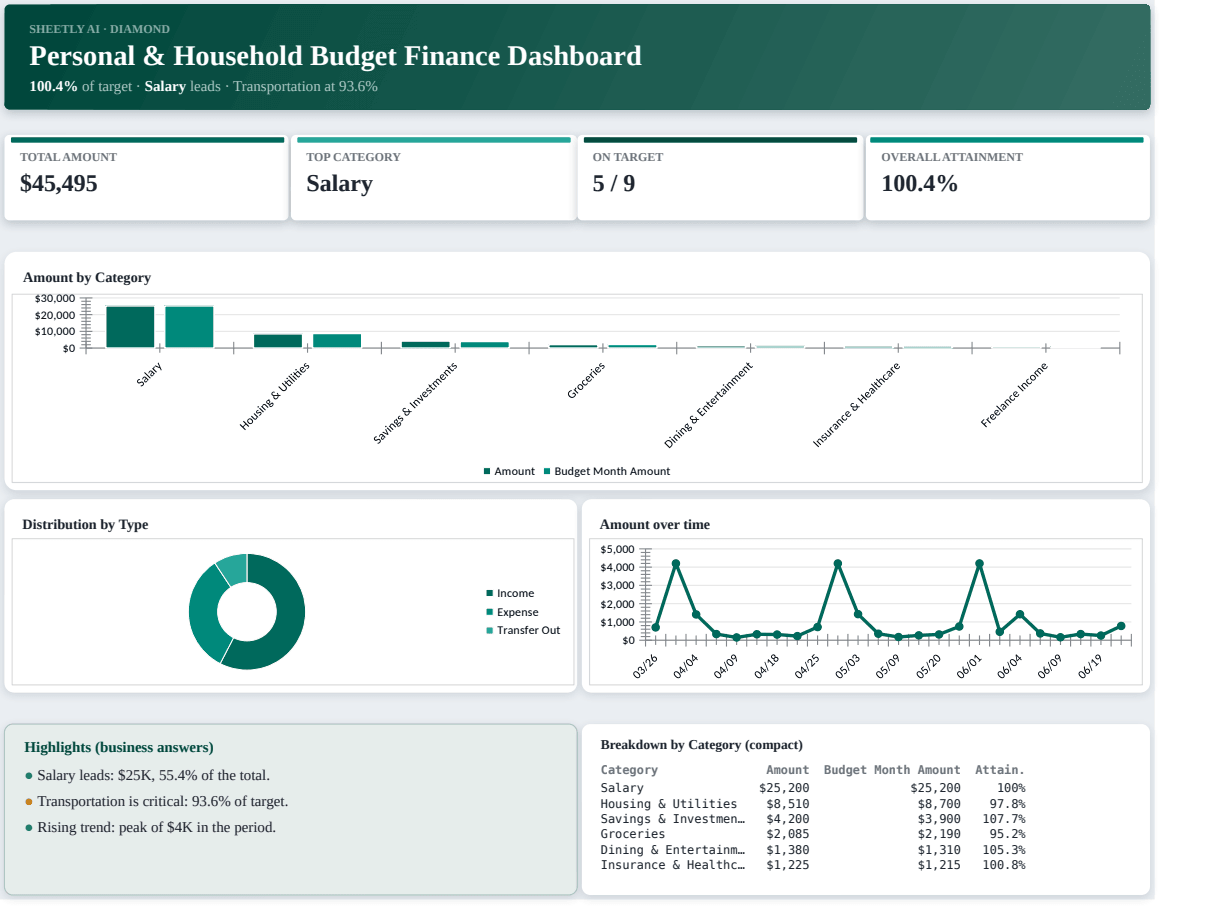Click the Amount legend swatch in bar chart
The width and height of the screenshot is (1227, 922).
(x=487, y=471)
